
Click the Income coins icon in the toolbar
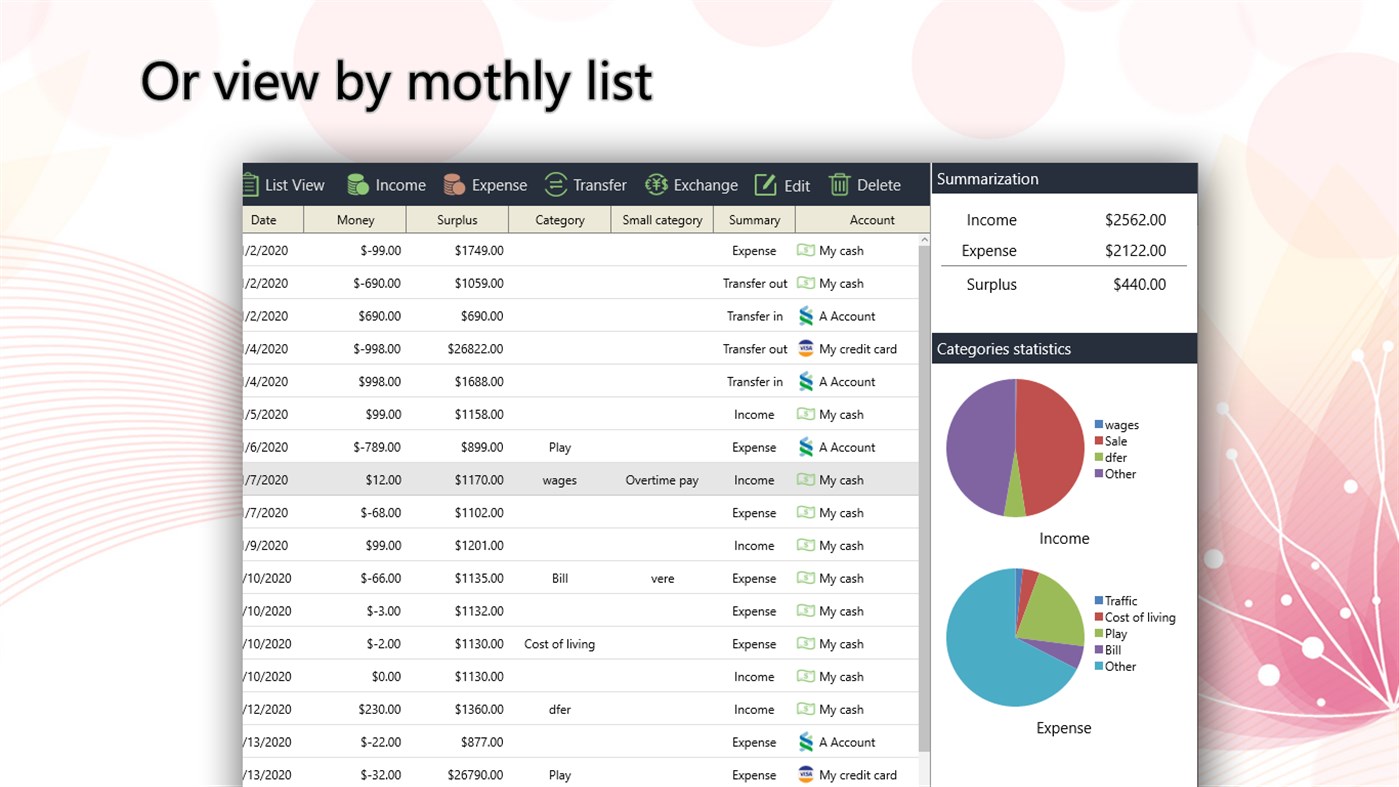pos(357,184)
